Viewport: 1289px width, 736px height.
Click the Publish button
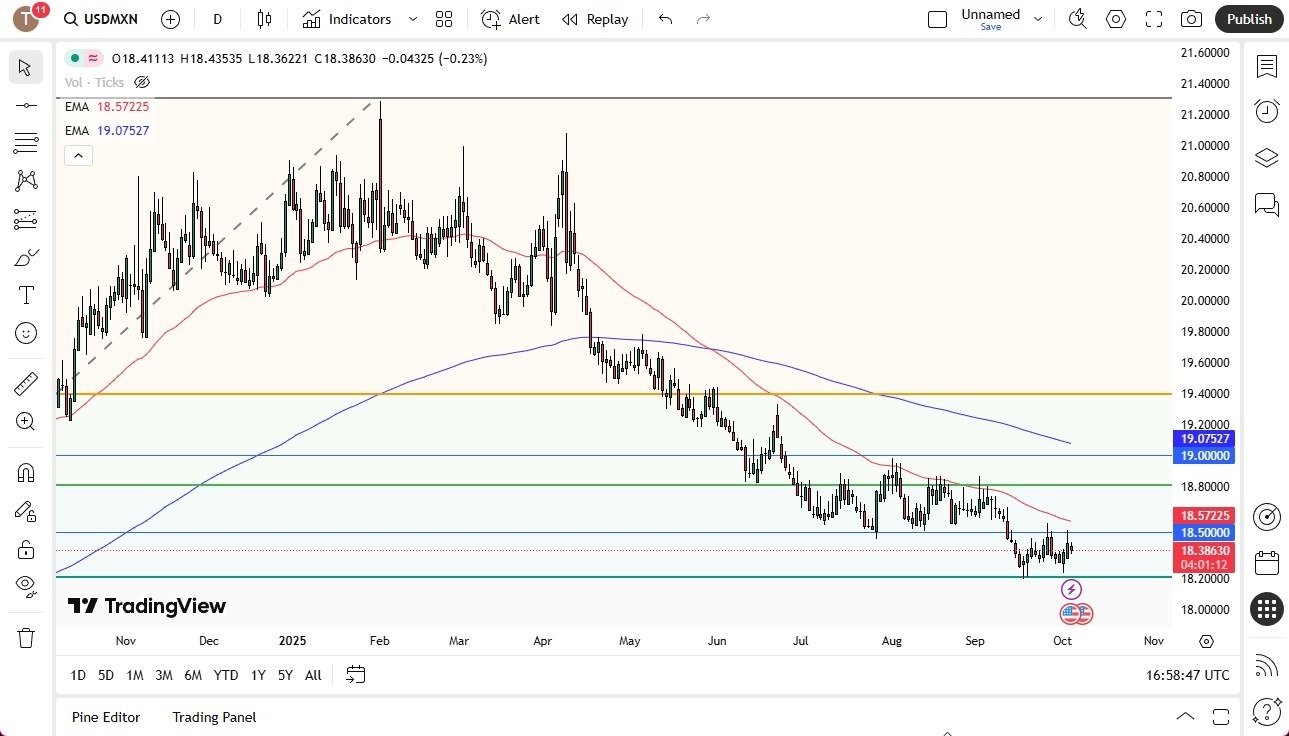click(x=1248, y=18)
